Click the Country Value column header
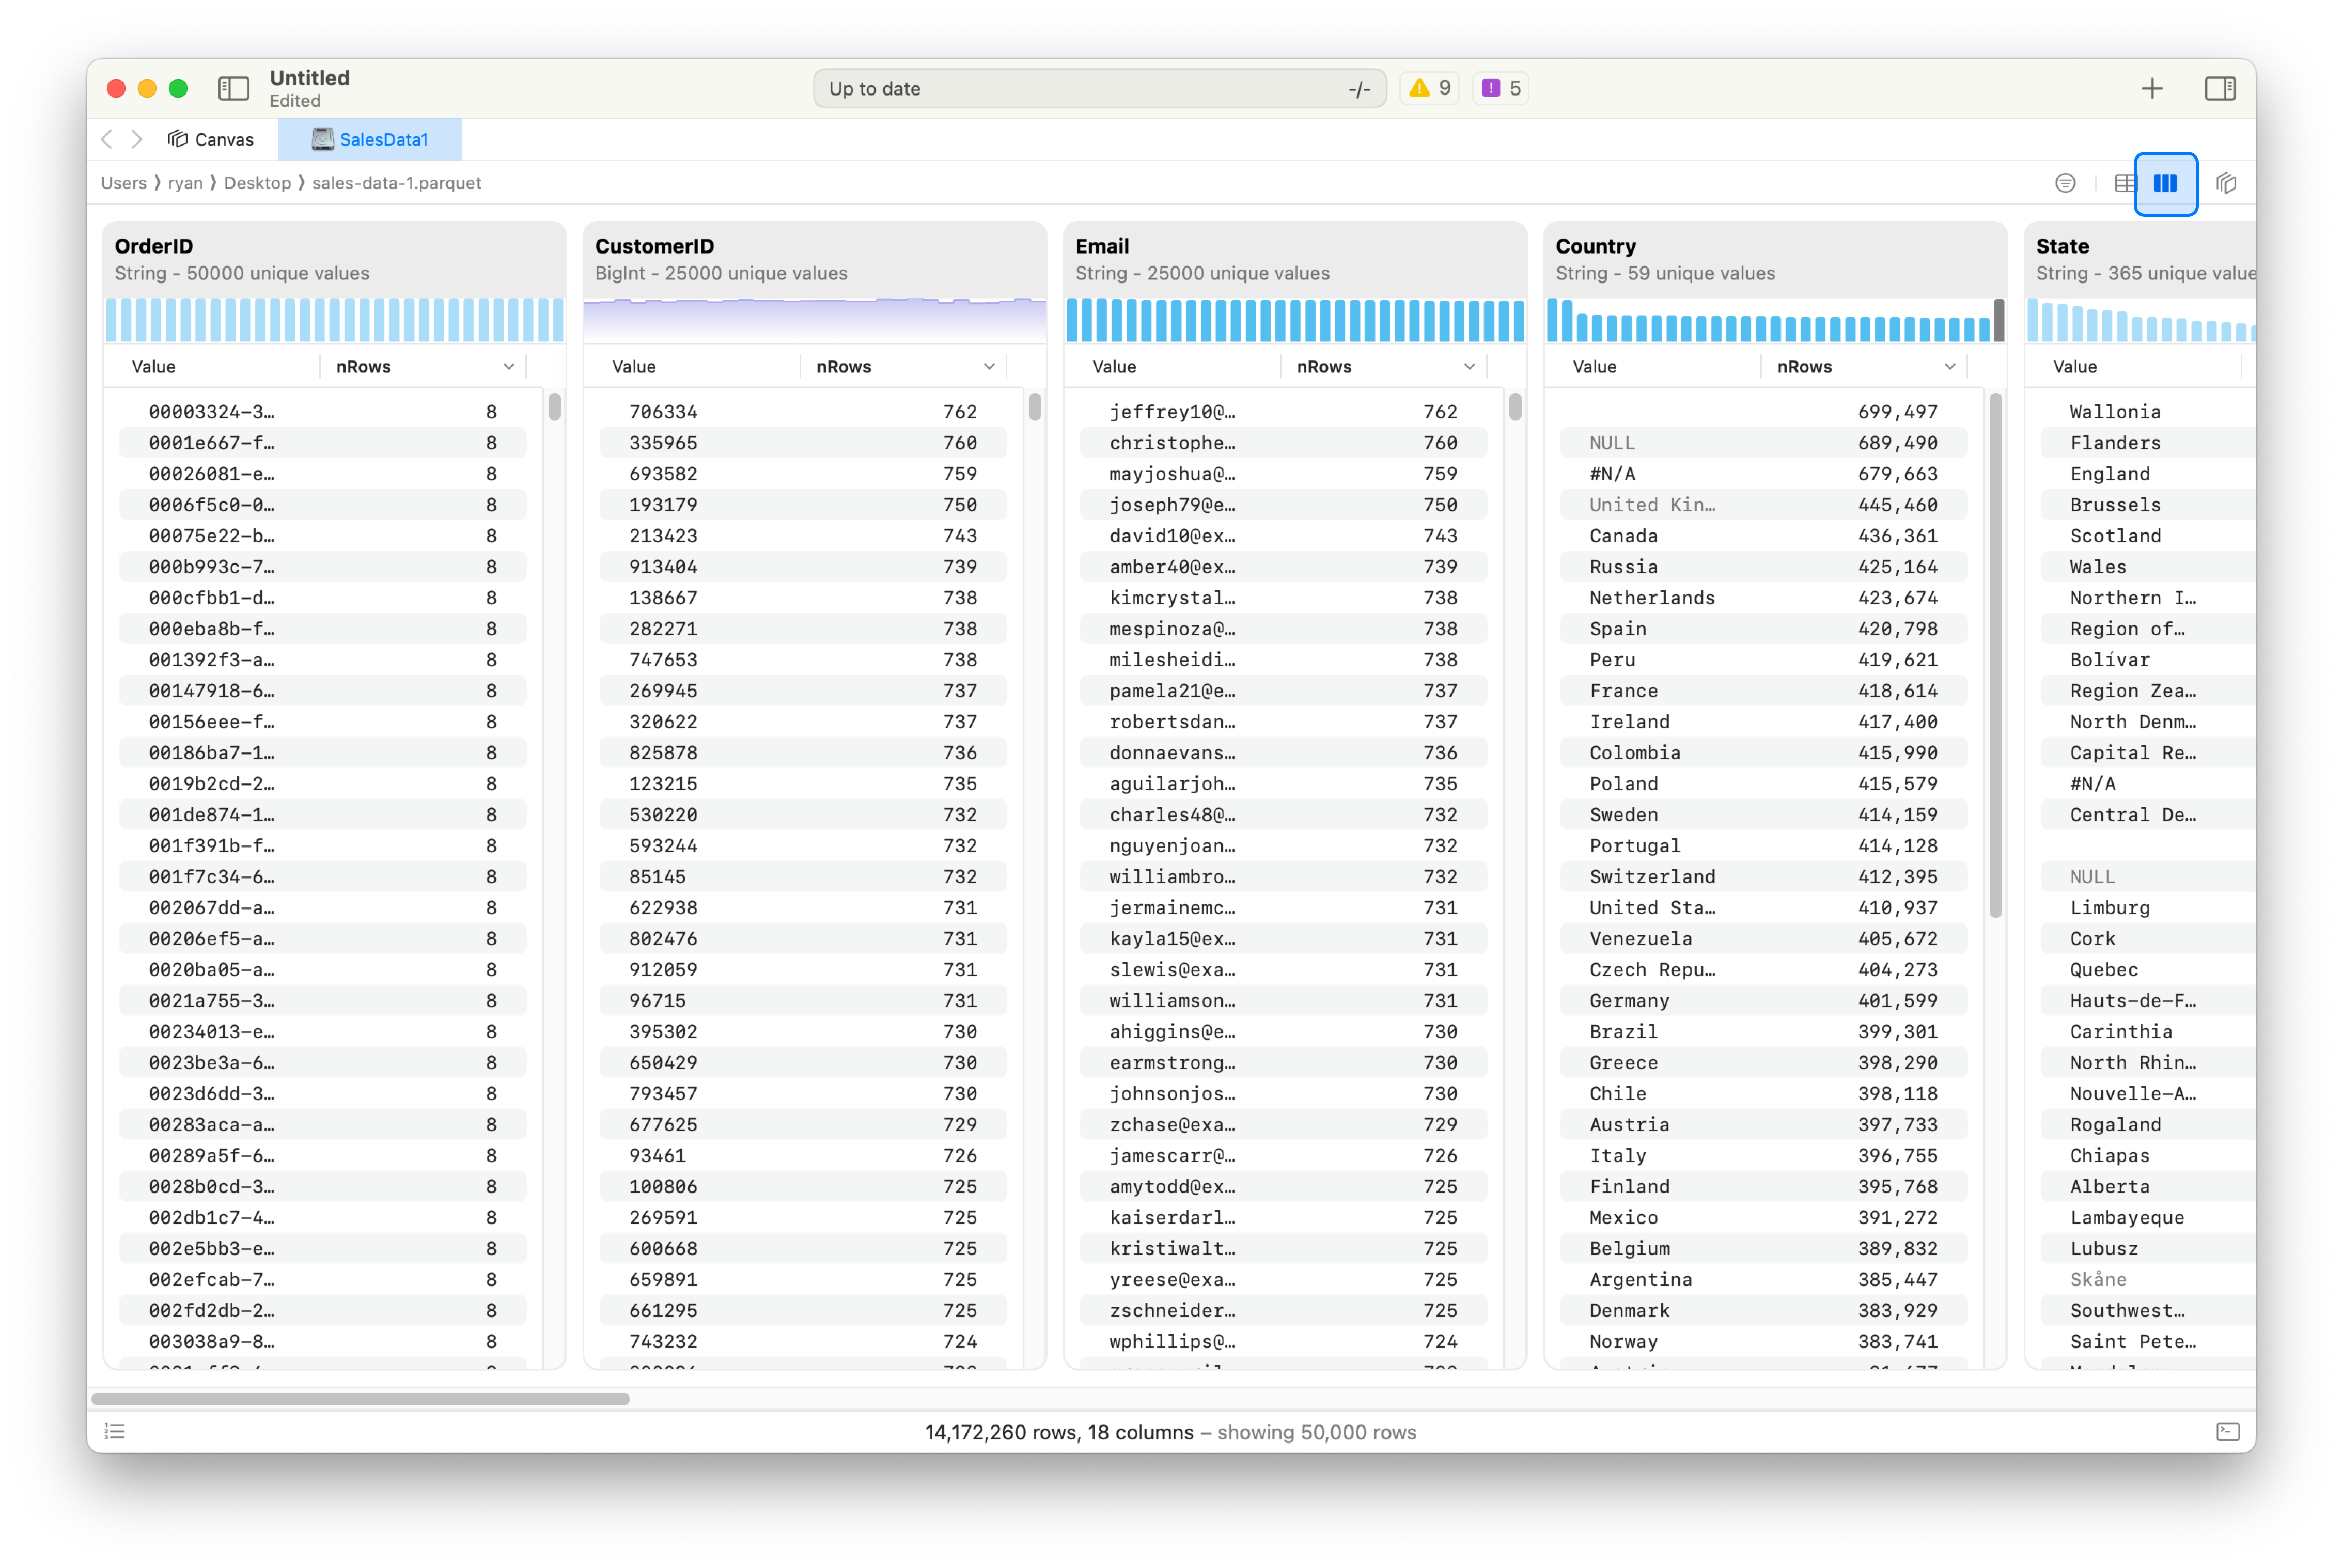This screenshot has width=2343, height=1568. click(x=1594, y=367)
